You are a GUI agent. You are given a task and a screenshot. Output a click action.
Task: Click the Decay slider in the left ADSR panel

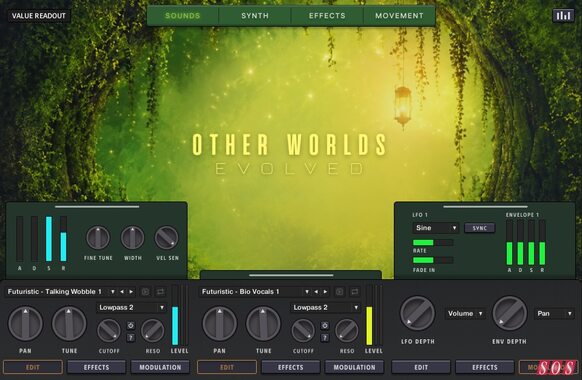click(x=34, y=239)
